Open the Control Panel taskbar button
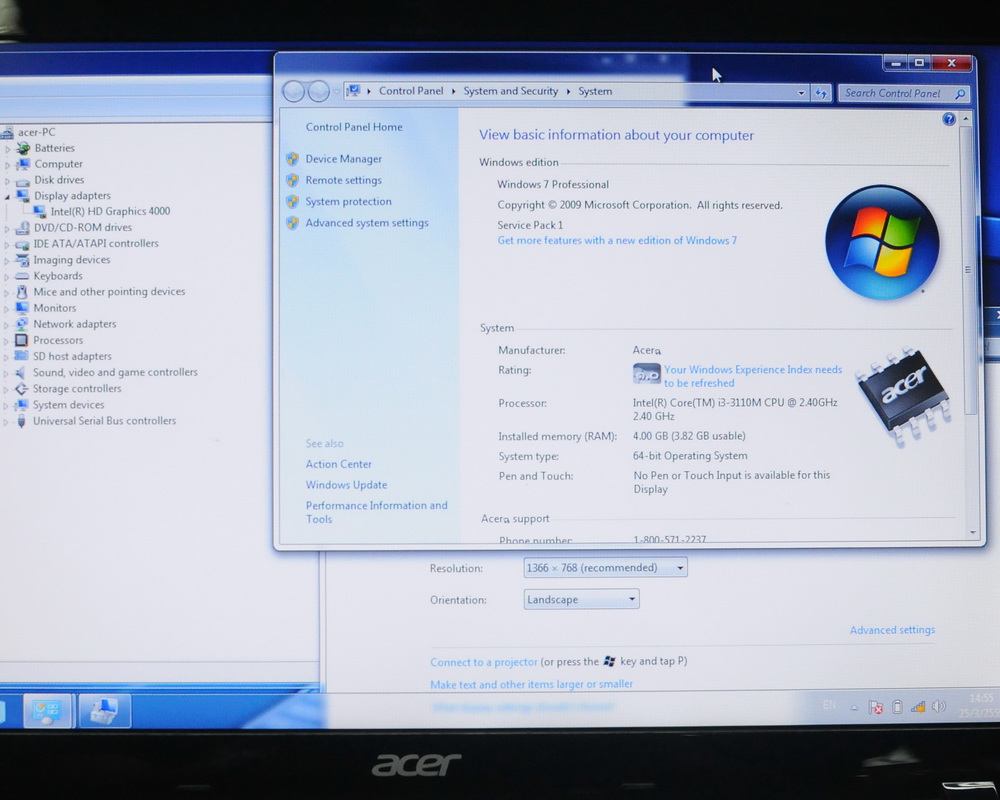Viewport: 1000px width, 800px height. tap(47, 711)
